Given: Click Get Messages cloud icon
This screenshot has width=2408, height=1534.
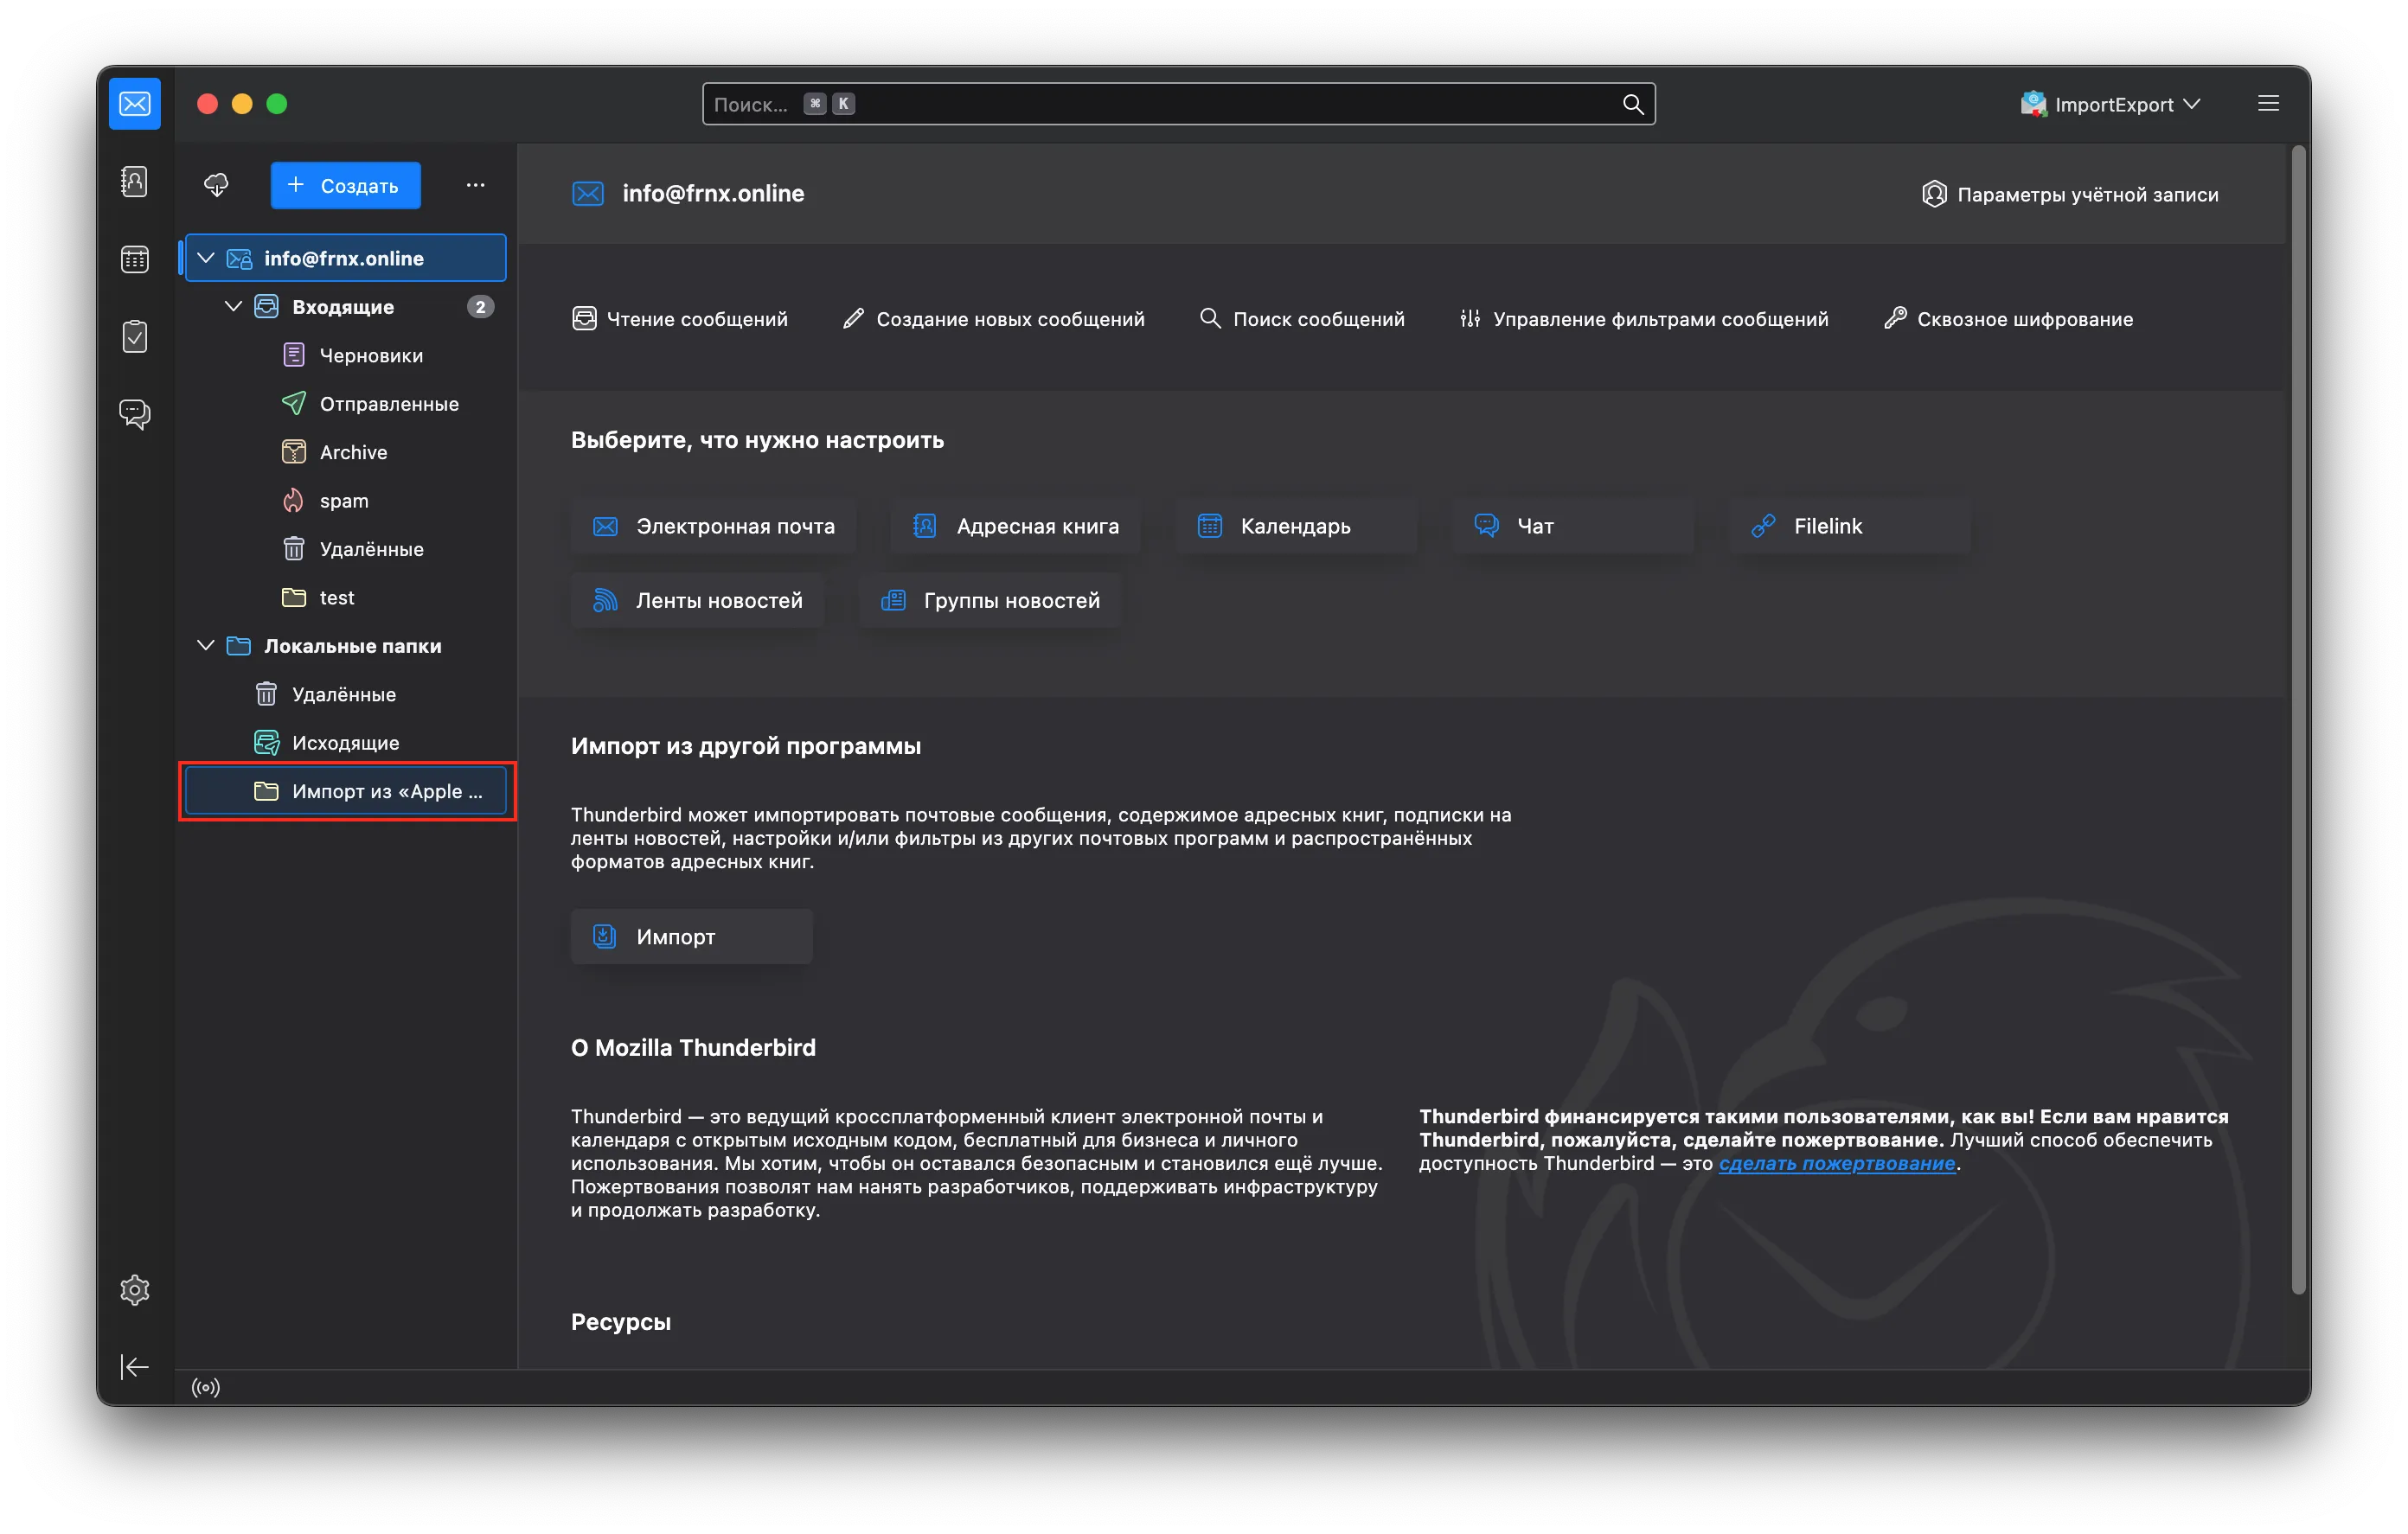Looking at the screenshot, I should [x=216, y=185].
